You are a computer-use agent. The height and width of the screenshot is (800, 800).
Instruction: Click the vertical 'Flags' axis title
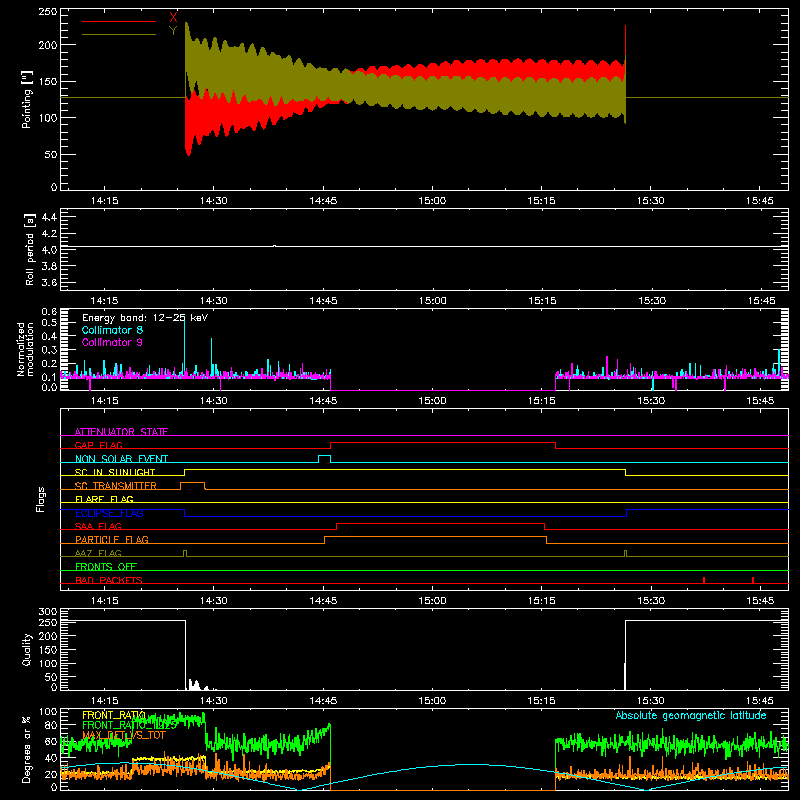(40, 499)
